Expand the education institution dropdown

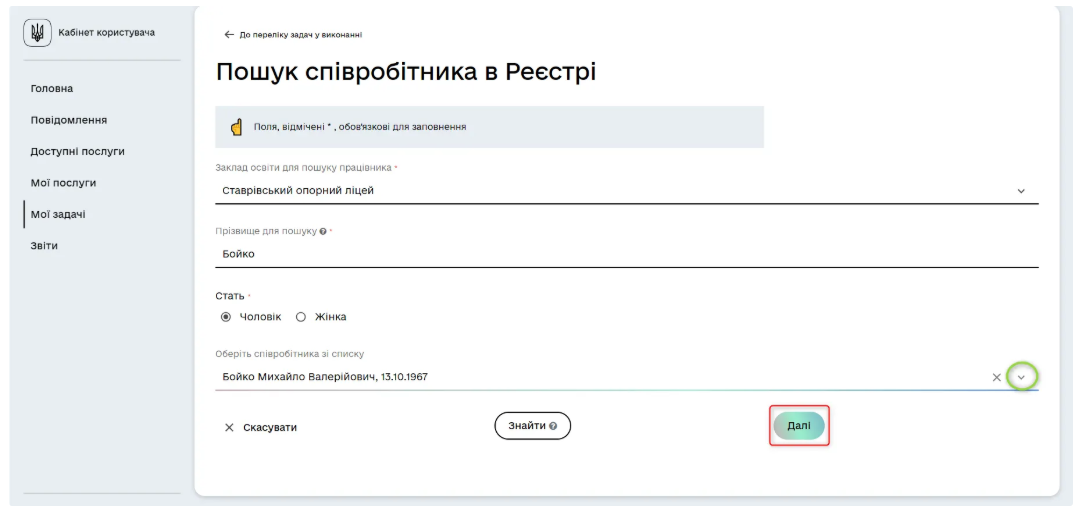coord(1021,190)
